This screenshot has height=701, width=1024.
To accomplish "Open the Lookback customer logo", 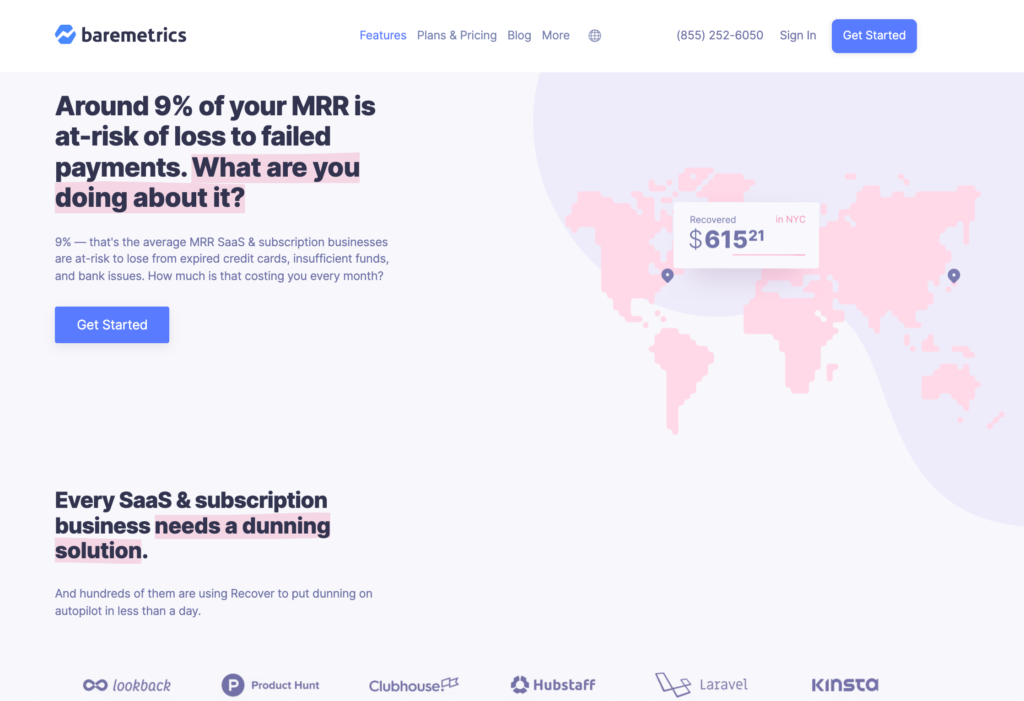I will click(127, 685).
